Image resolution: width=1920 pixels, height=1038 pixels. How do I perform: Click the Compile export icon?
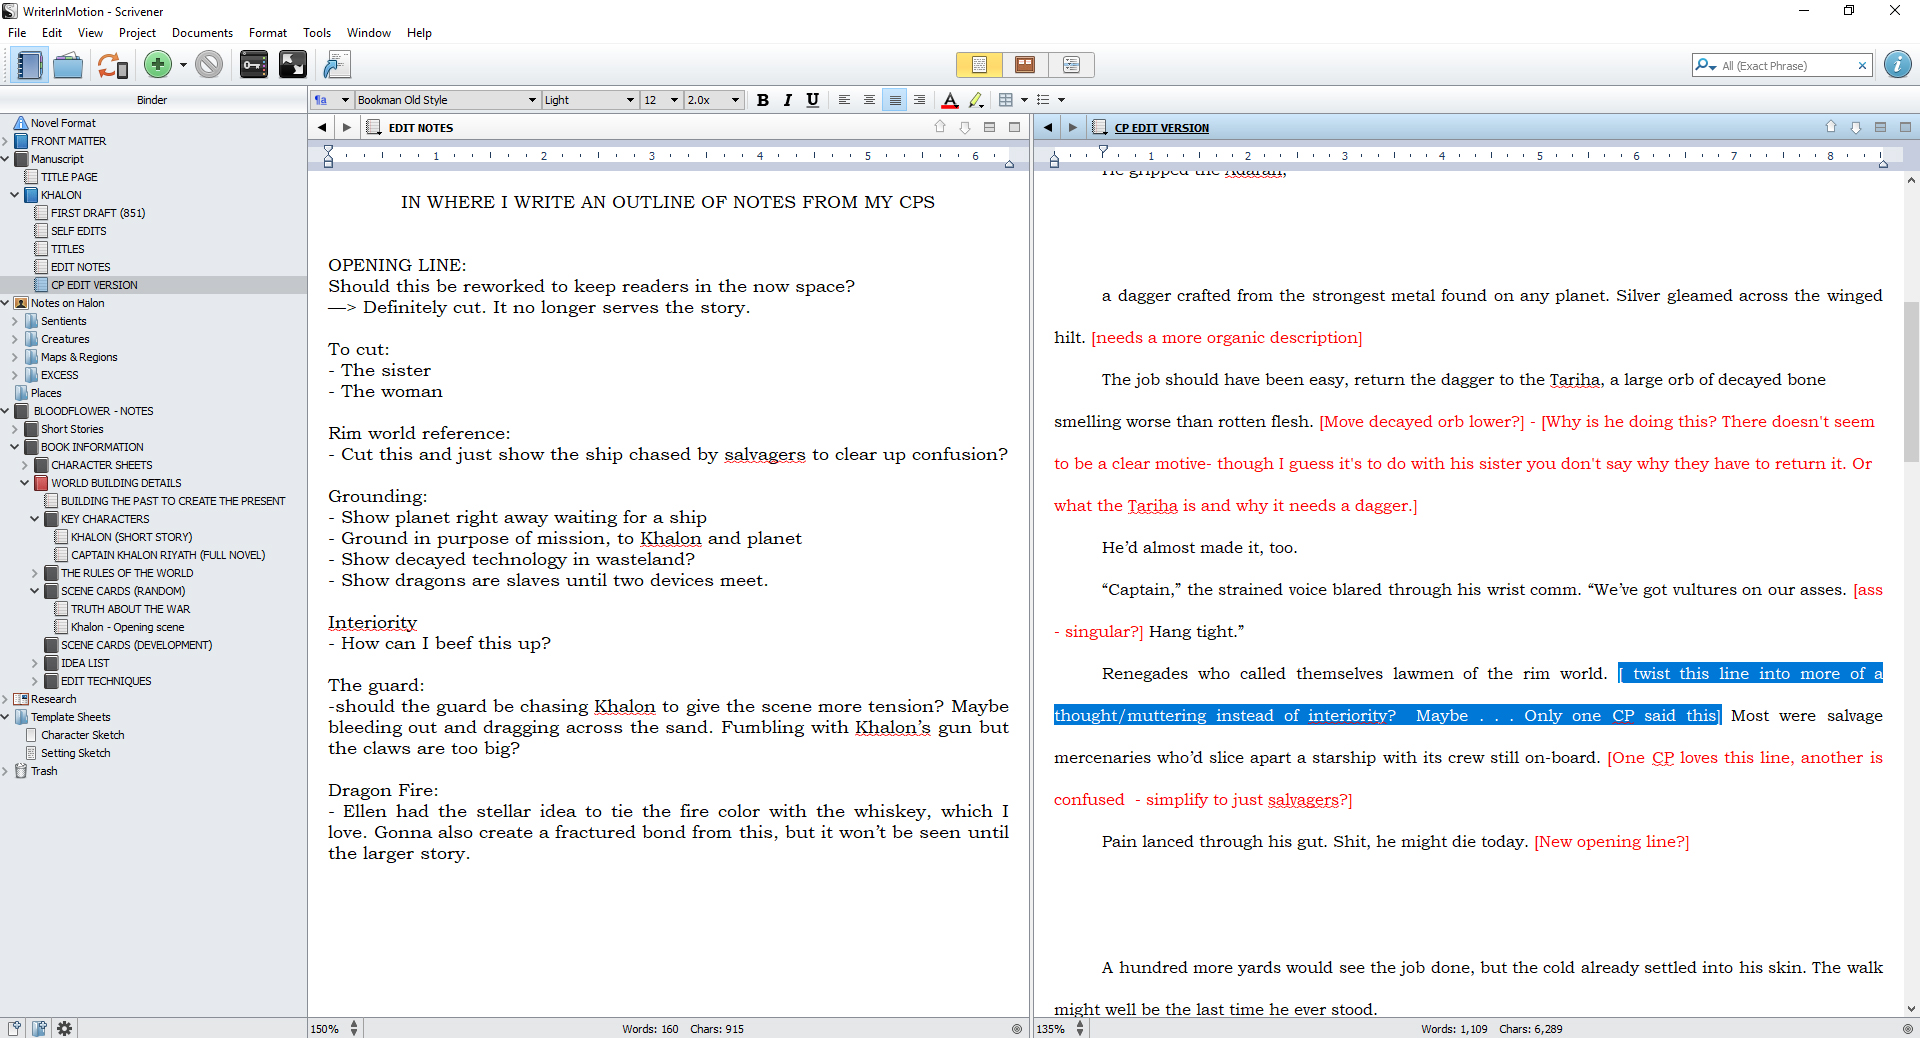(337, 66)
